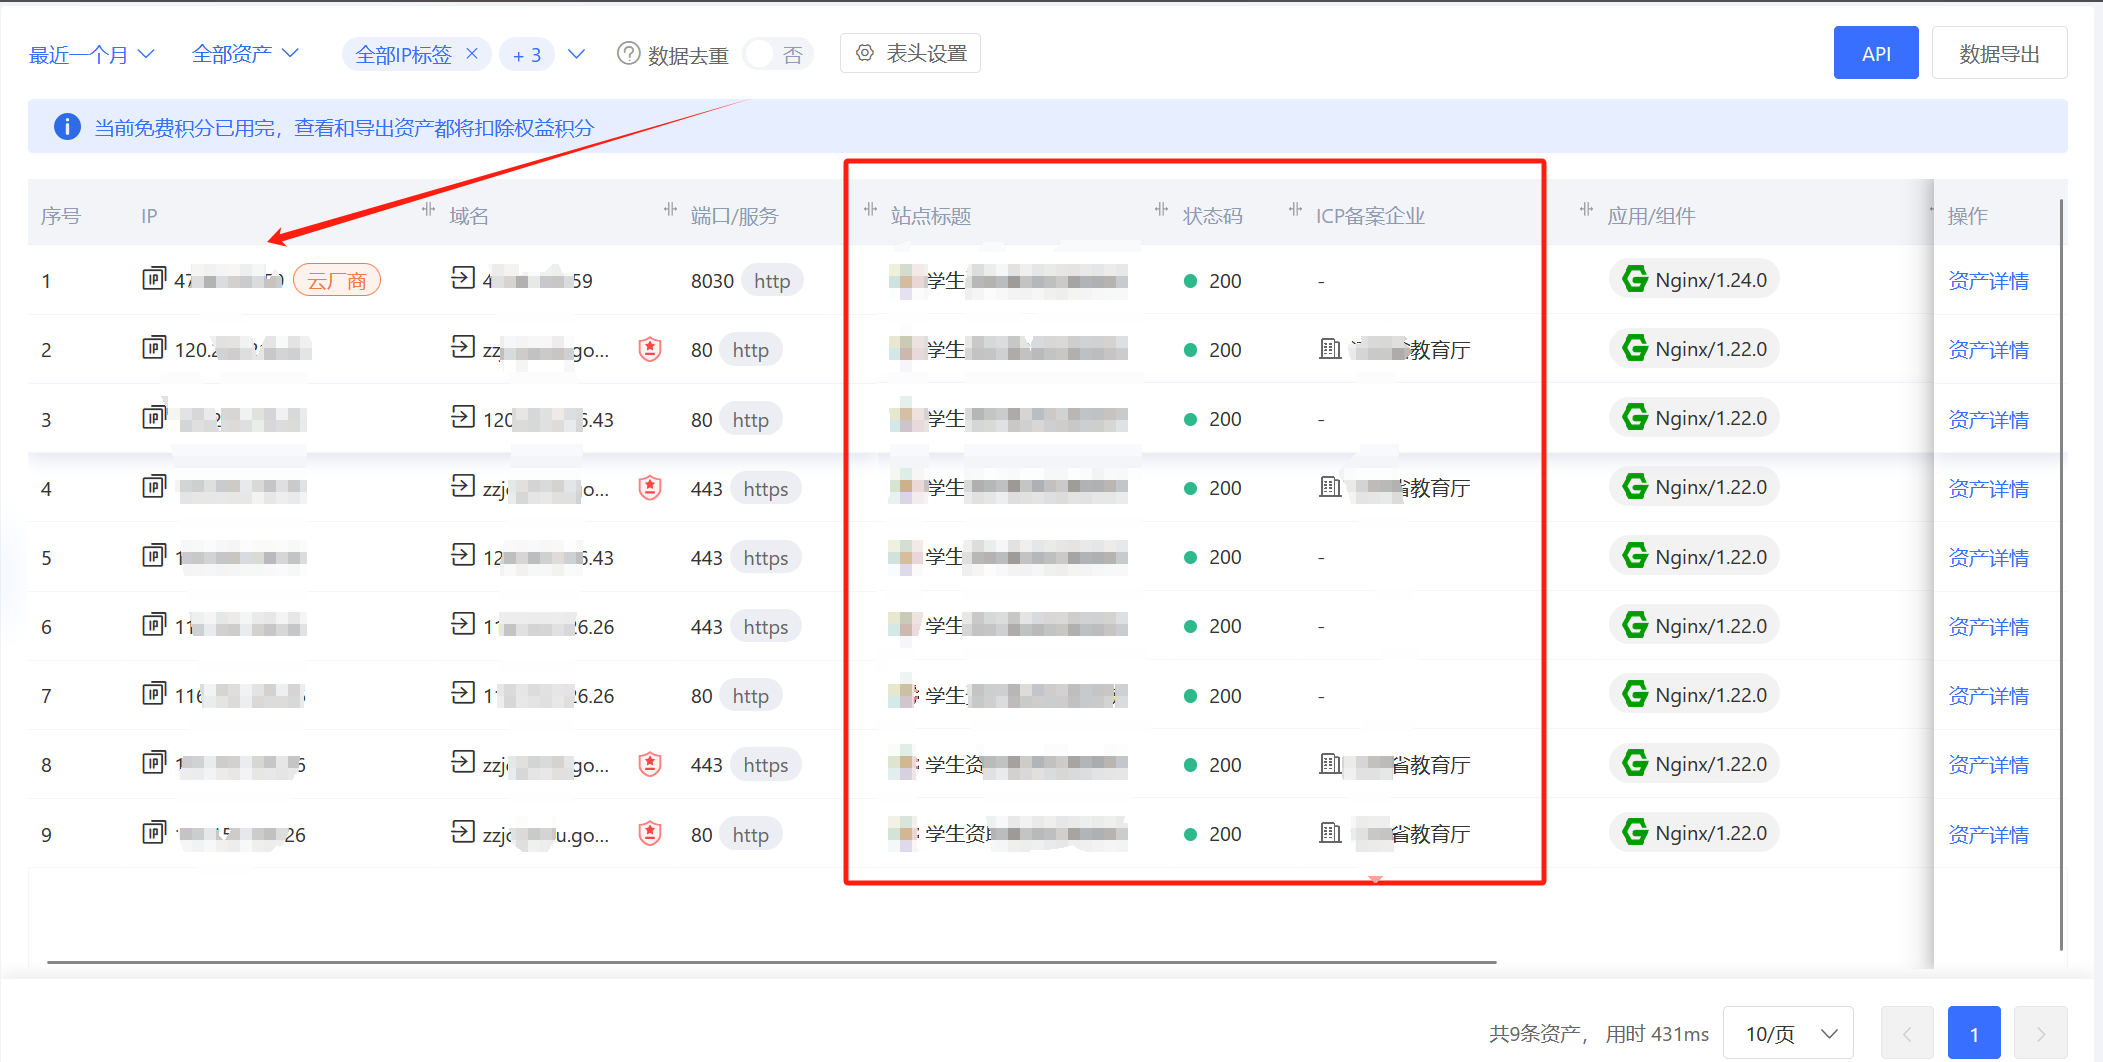Click ICP company building icon in row 2

(x=1330, y=349)
